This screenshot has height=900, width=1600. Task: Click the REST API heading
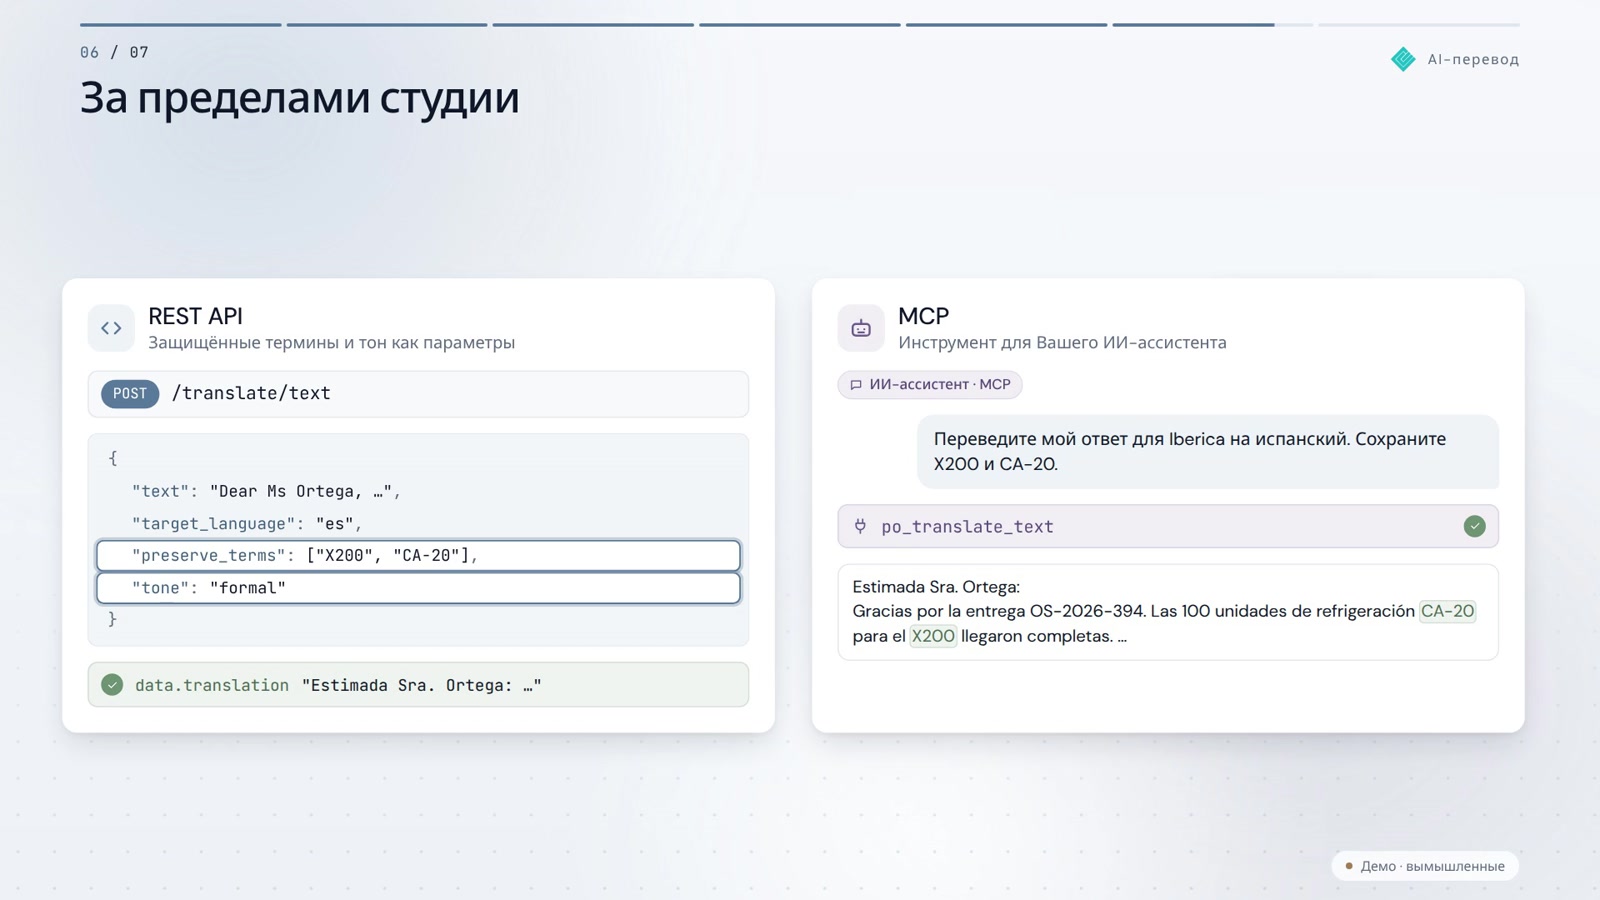click(x=195, y=316)
